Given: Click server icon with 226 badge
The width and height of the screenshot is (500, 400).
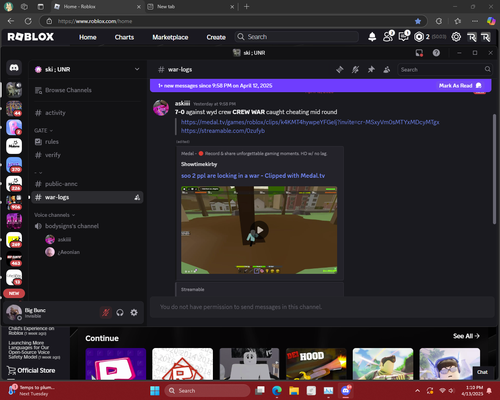Looking at the screenshot, I should point(14,184).
